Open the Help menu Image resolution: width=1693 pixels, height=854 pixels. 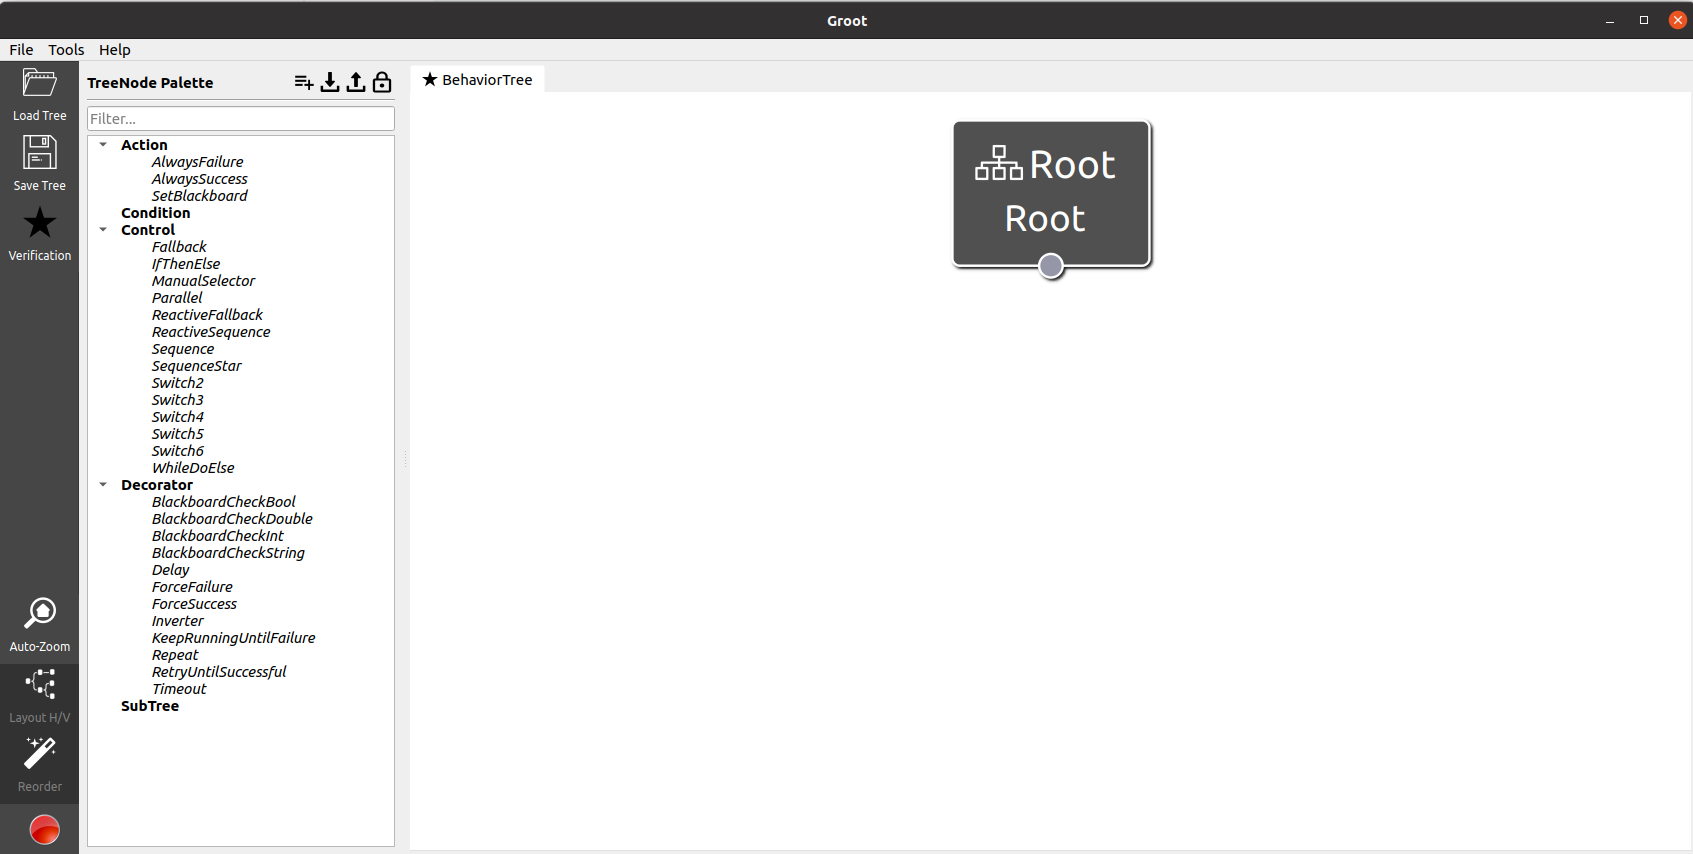point(114,50)
